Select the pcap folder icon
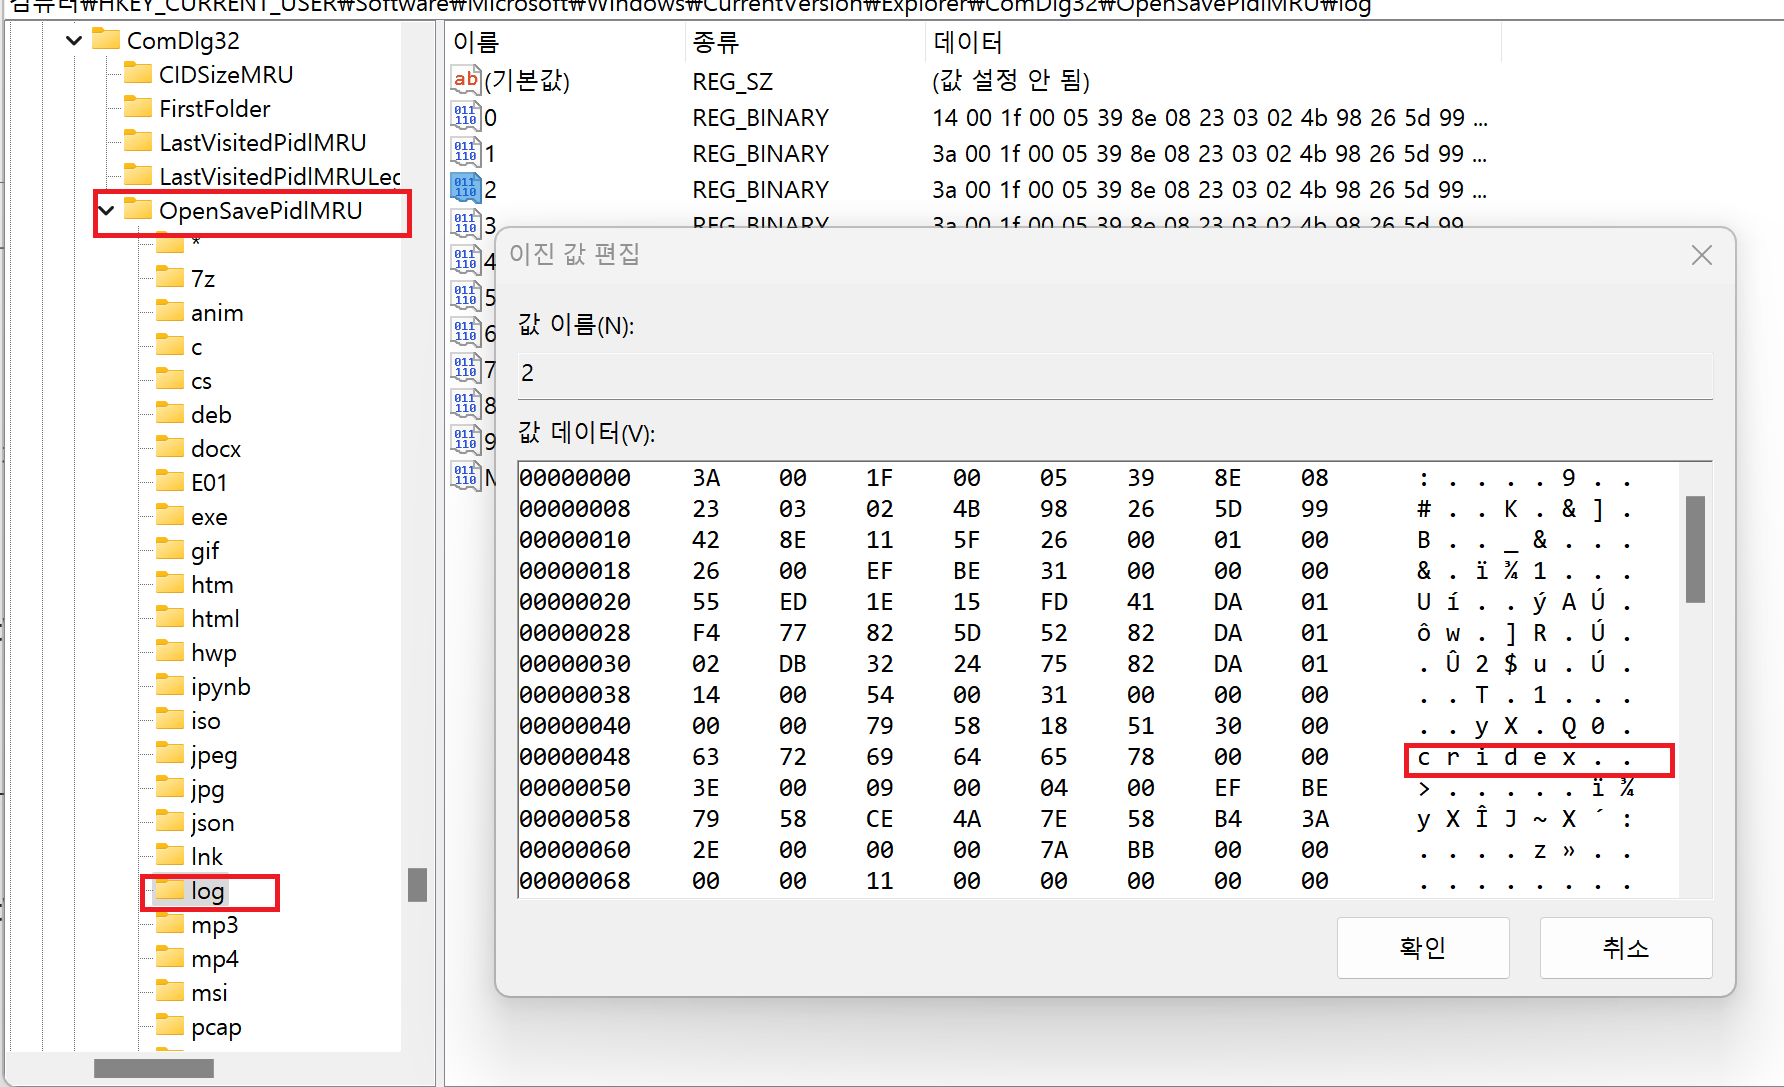The image size is (1784, 1087). click(171, 1026)
